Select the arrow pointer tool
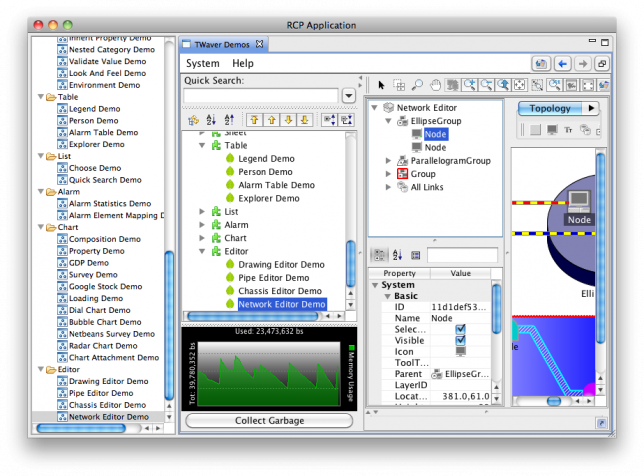Viewport: 644px width, 476px height. tap(380, 85)
